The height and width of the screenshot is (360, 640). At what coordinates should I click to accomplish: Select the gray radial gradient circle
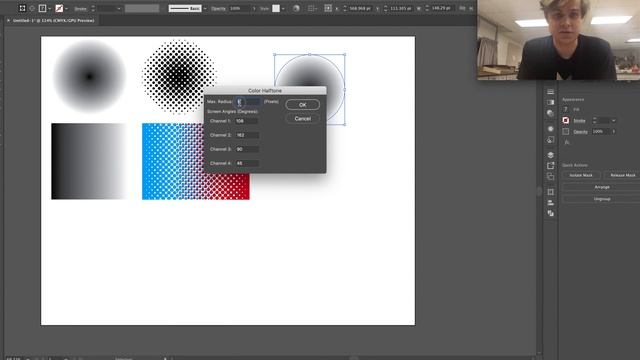click(89, 76)
